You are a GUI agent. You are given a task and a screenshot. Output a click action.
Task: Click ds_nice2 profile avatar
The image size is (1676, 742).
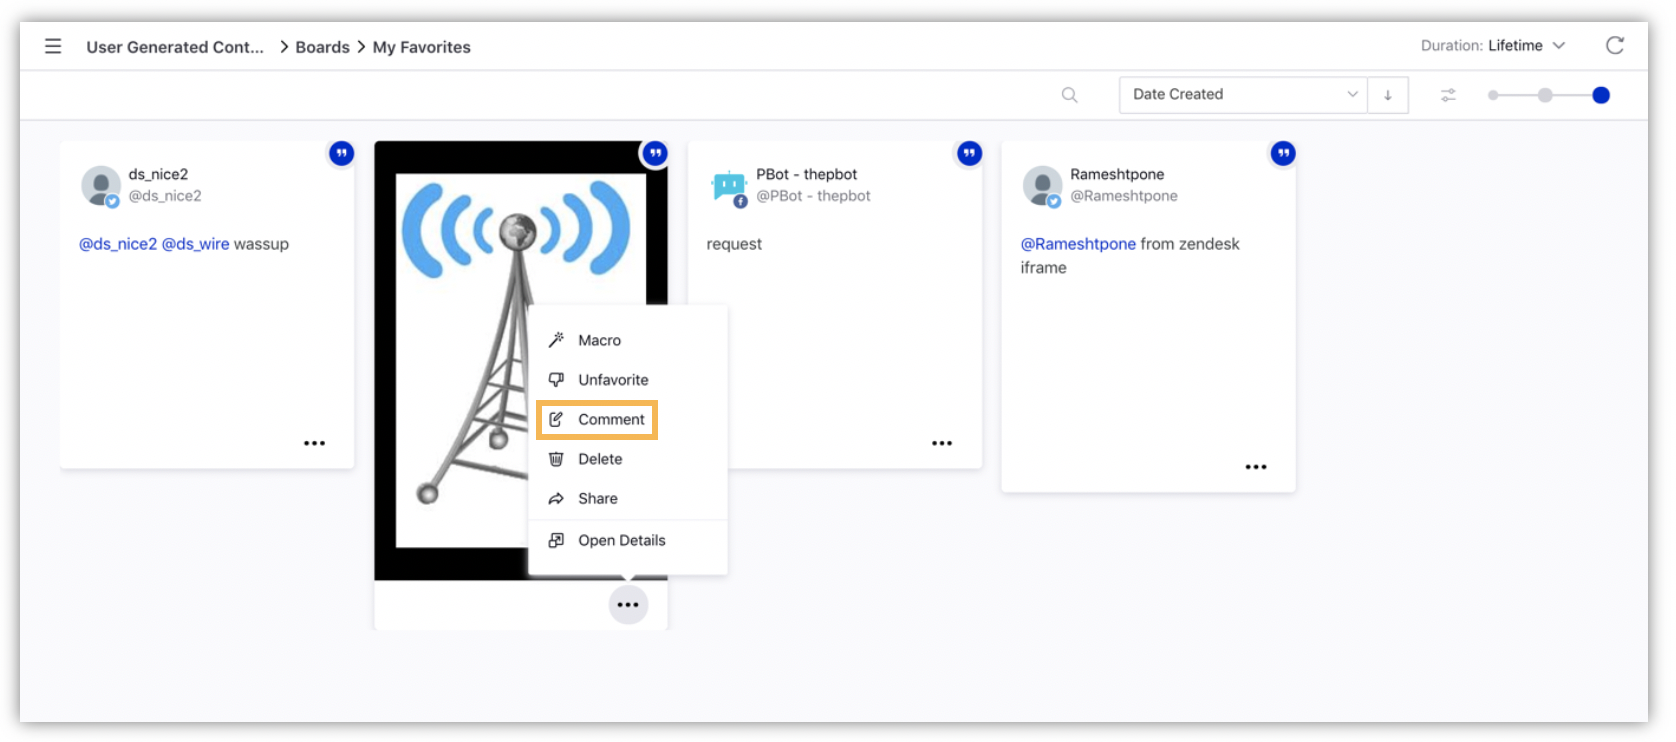click(x=101, y=186)
